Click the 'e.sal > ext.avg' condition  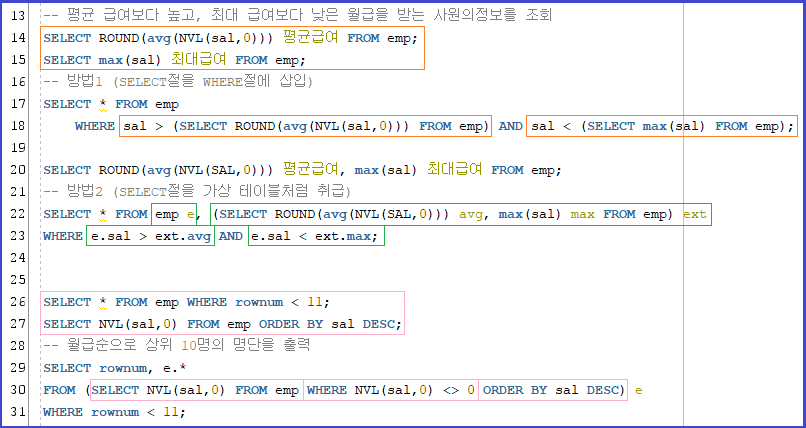tap(151, 236)
